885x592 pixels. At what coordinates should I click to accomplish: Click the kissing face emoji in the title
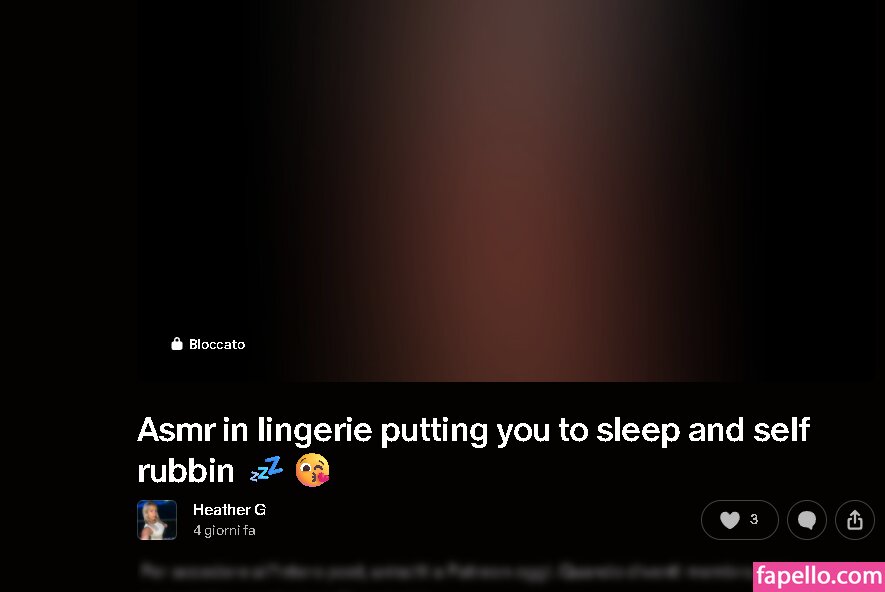pyautogui.click(x=312, y=470)
